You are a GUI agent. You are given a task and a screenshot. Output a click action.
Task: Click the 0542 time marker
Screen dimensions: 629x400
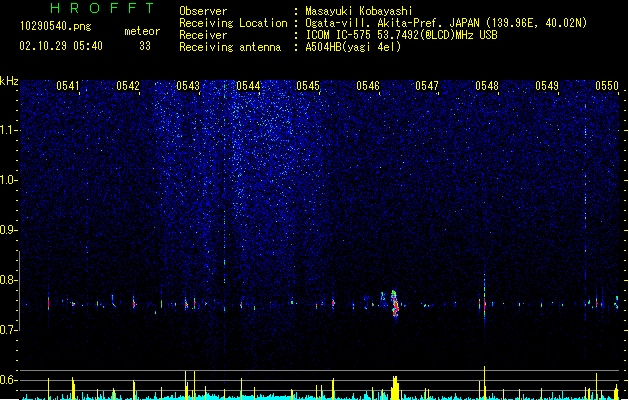click(128, 86)
